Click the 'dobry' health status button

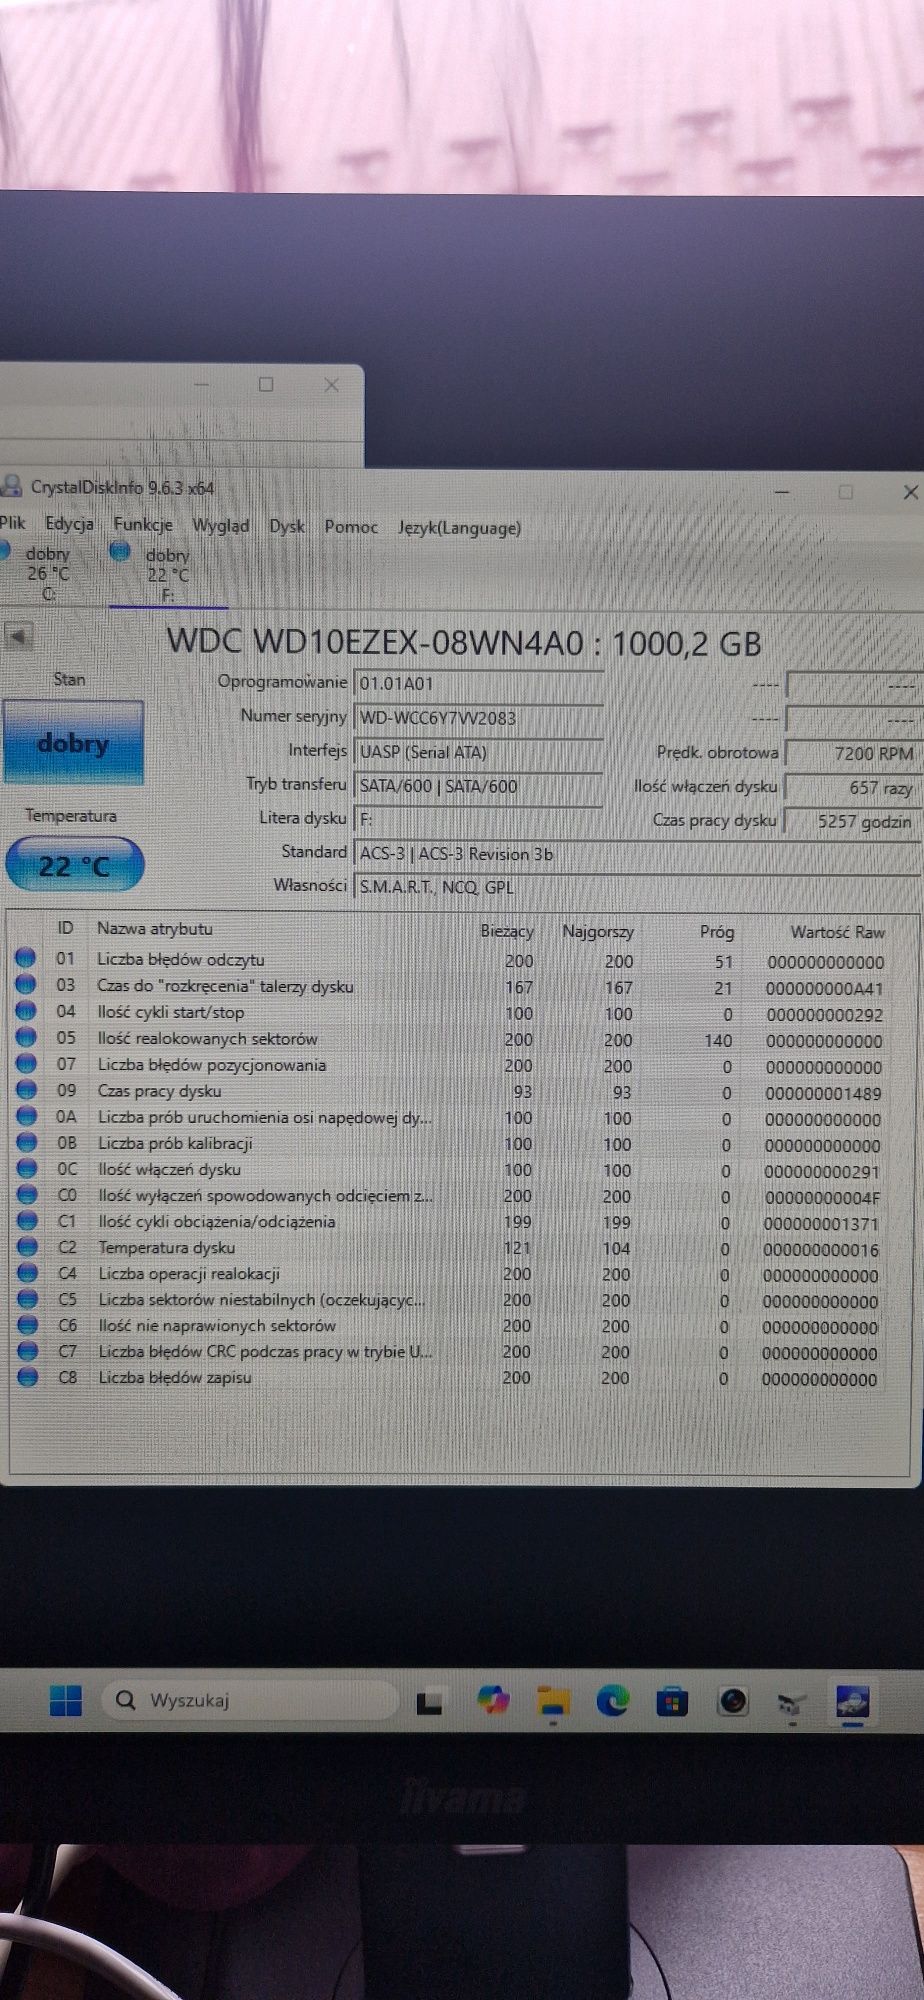click(73, 743)
